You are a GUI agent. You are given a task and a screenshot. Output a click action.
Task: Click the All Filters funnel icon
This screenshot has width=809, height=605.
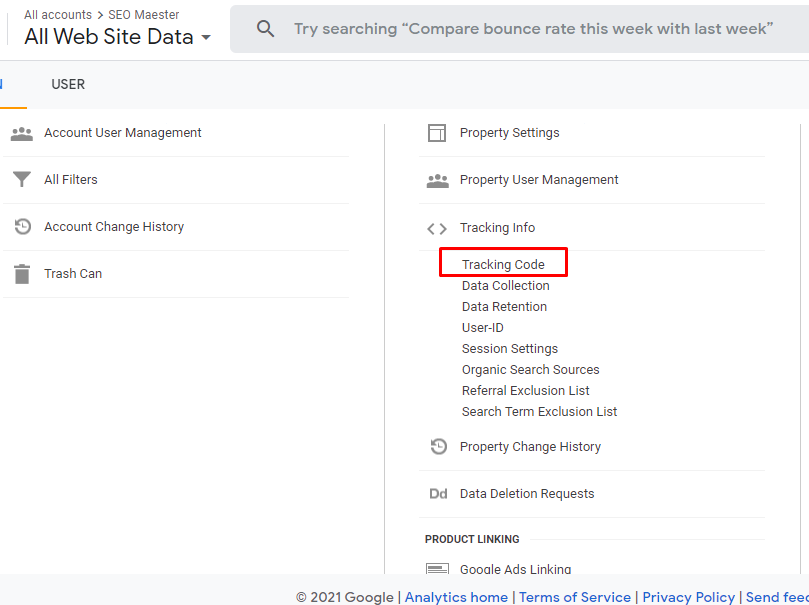click(x=22, y=179)
